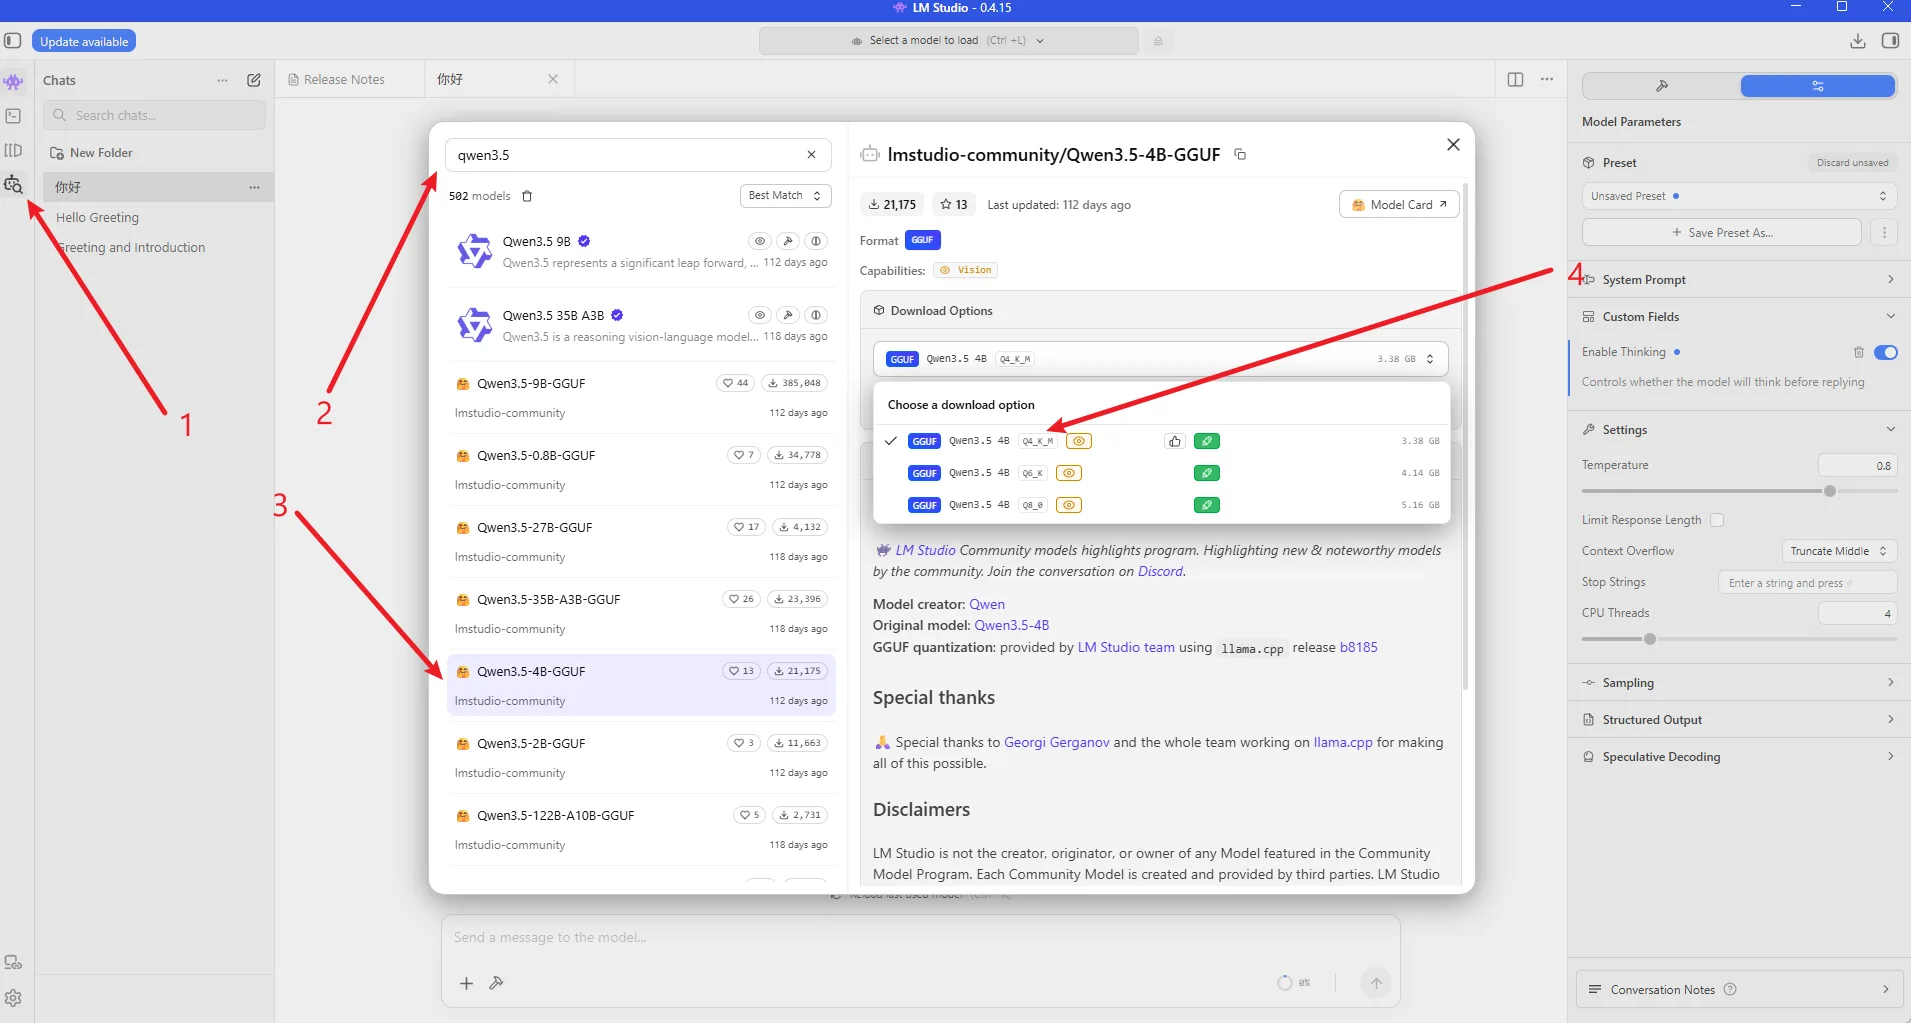
Task: Click the Discard unsaved button
Action: pyautogui.click(x=1852, y=162)
